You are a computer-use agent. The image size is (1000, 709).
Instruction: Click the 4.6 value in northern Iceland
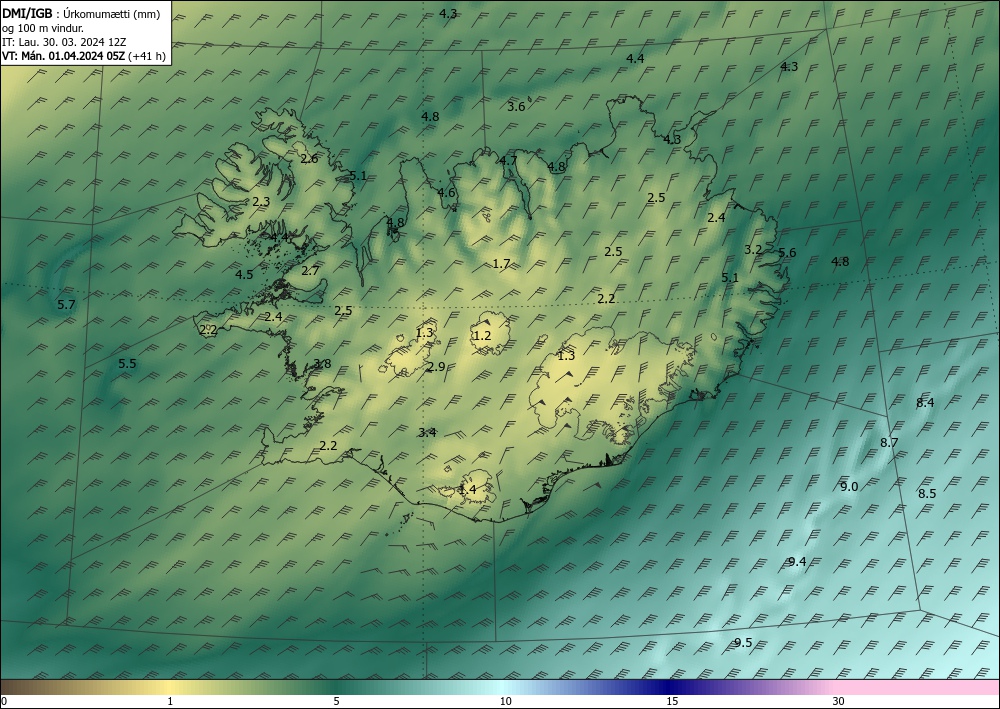[x=446, y=193]
